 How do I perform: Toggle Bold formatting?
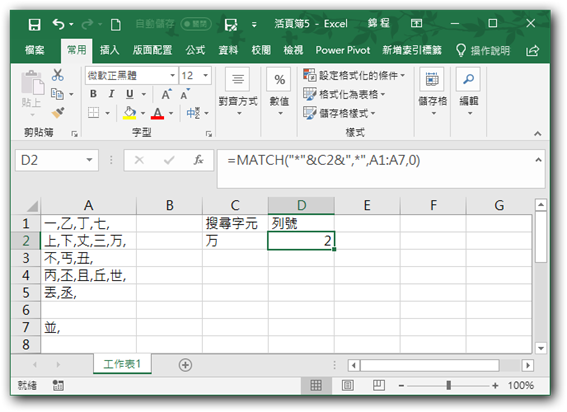93,94
